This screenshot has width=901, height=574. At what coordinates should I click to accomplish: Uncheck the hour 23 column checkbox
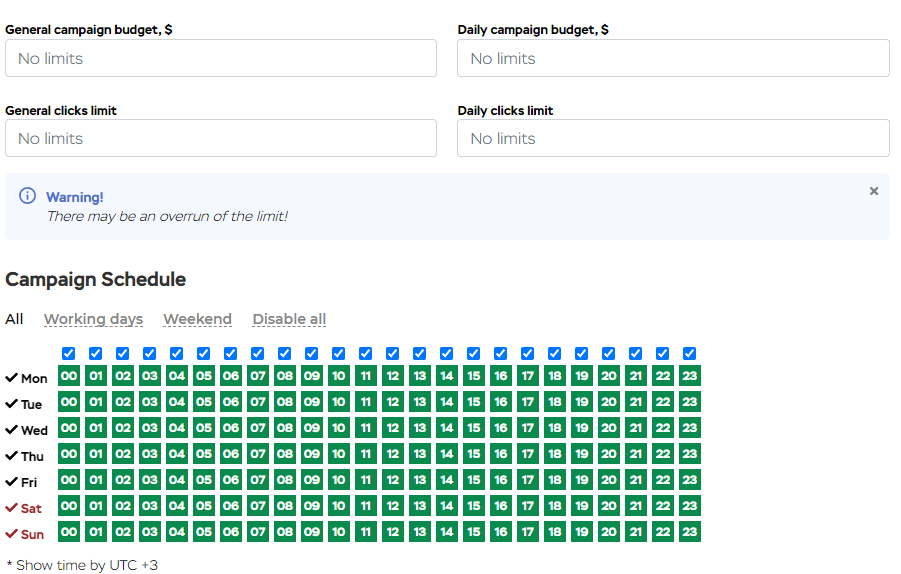coord(690,353)
